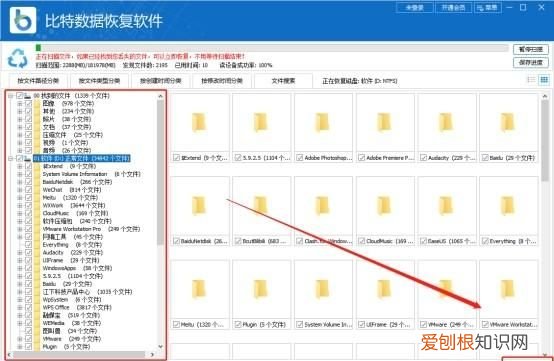Click folder icon beside WPS Office in tree
This screenshot has width=554, height=361.
pos(37,307)
